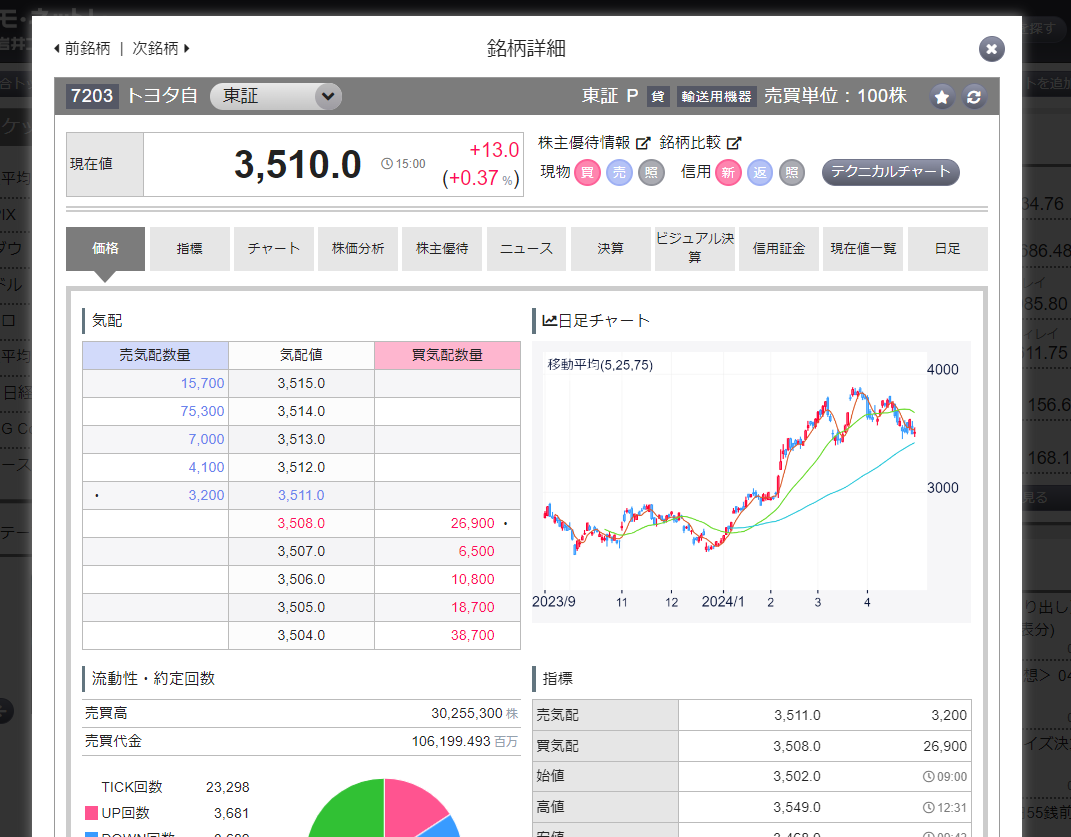Click bid price 3,506.0
Image resolution: width=1071 pixels, height=837 pixels.
tap(301, 579)
